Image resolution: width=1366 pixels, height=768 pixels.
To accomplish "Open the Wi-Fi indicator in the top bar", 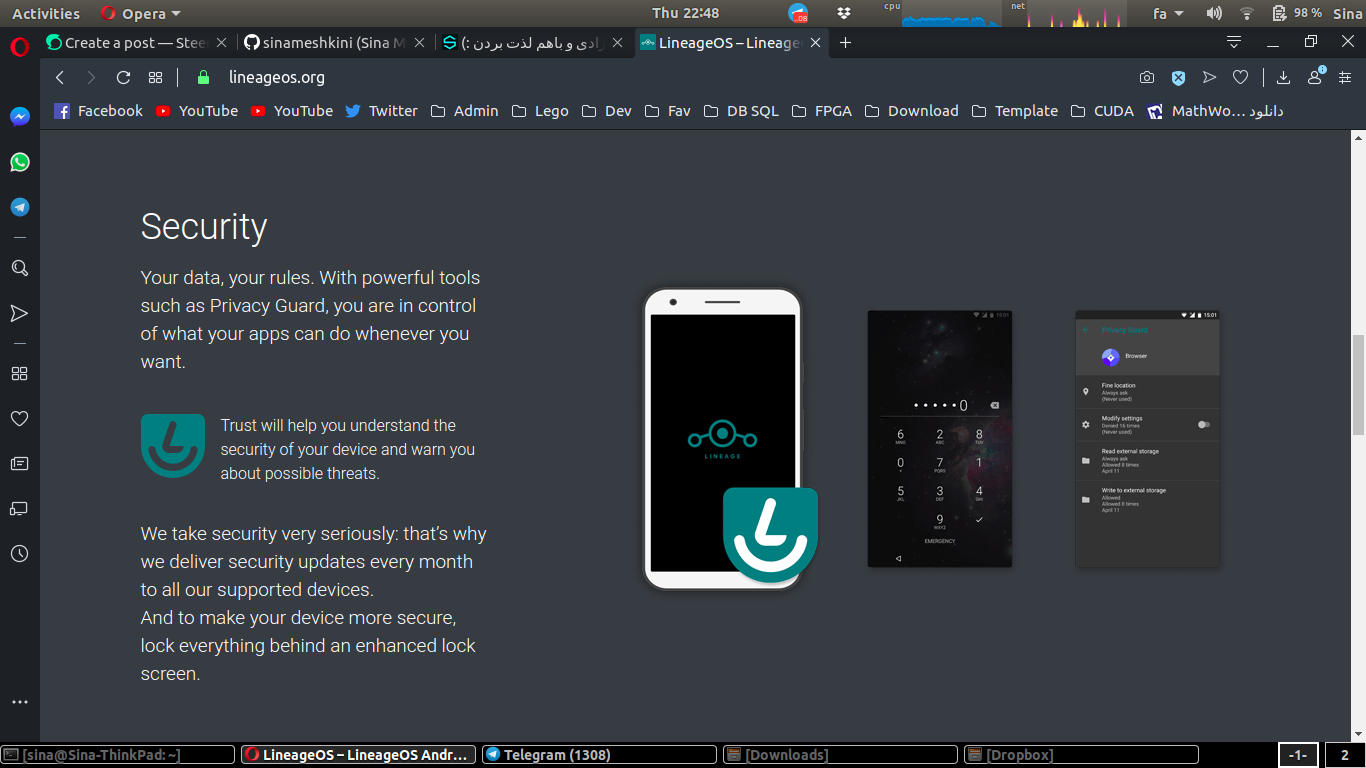I will [1246, 13].
